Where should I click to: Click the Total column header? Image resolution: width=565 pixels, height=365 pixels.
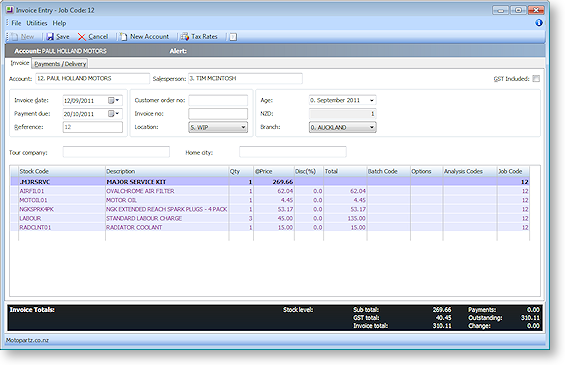click(x=345, y=172)
